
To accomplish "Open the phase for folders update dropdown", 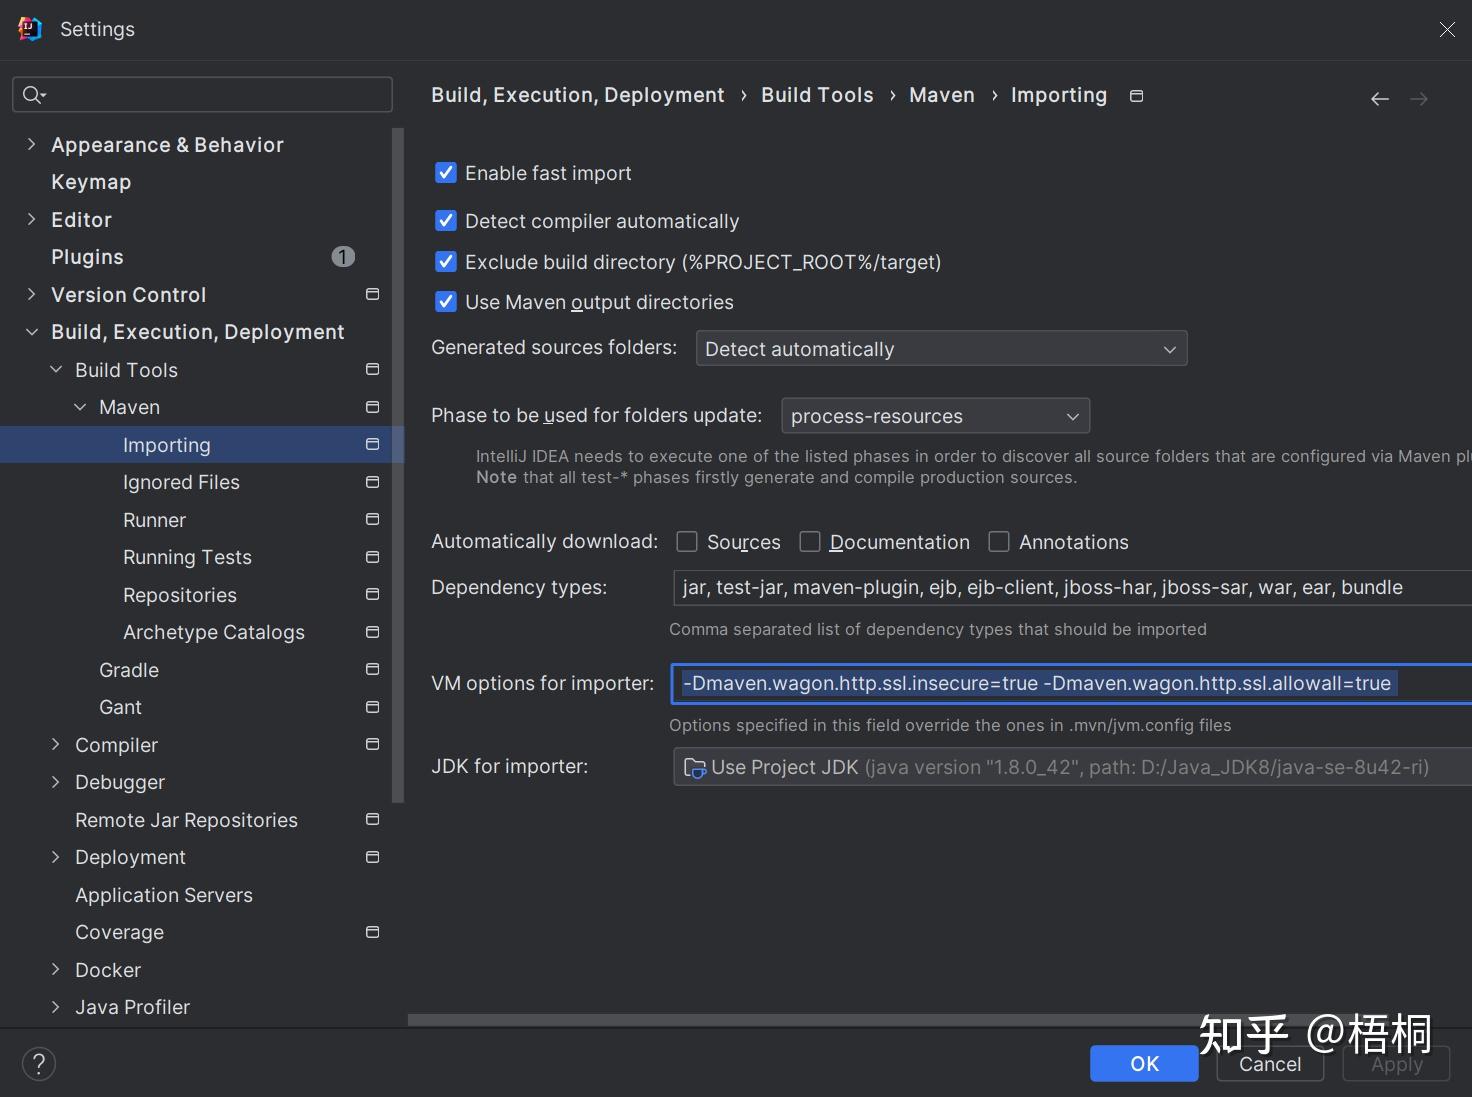I will 935,416.
